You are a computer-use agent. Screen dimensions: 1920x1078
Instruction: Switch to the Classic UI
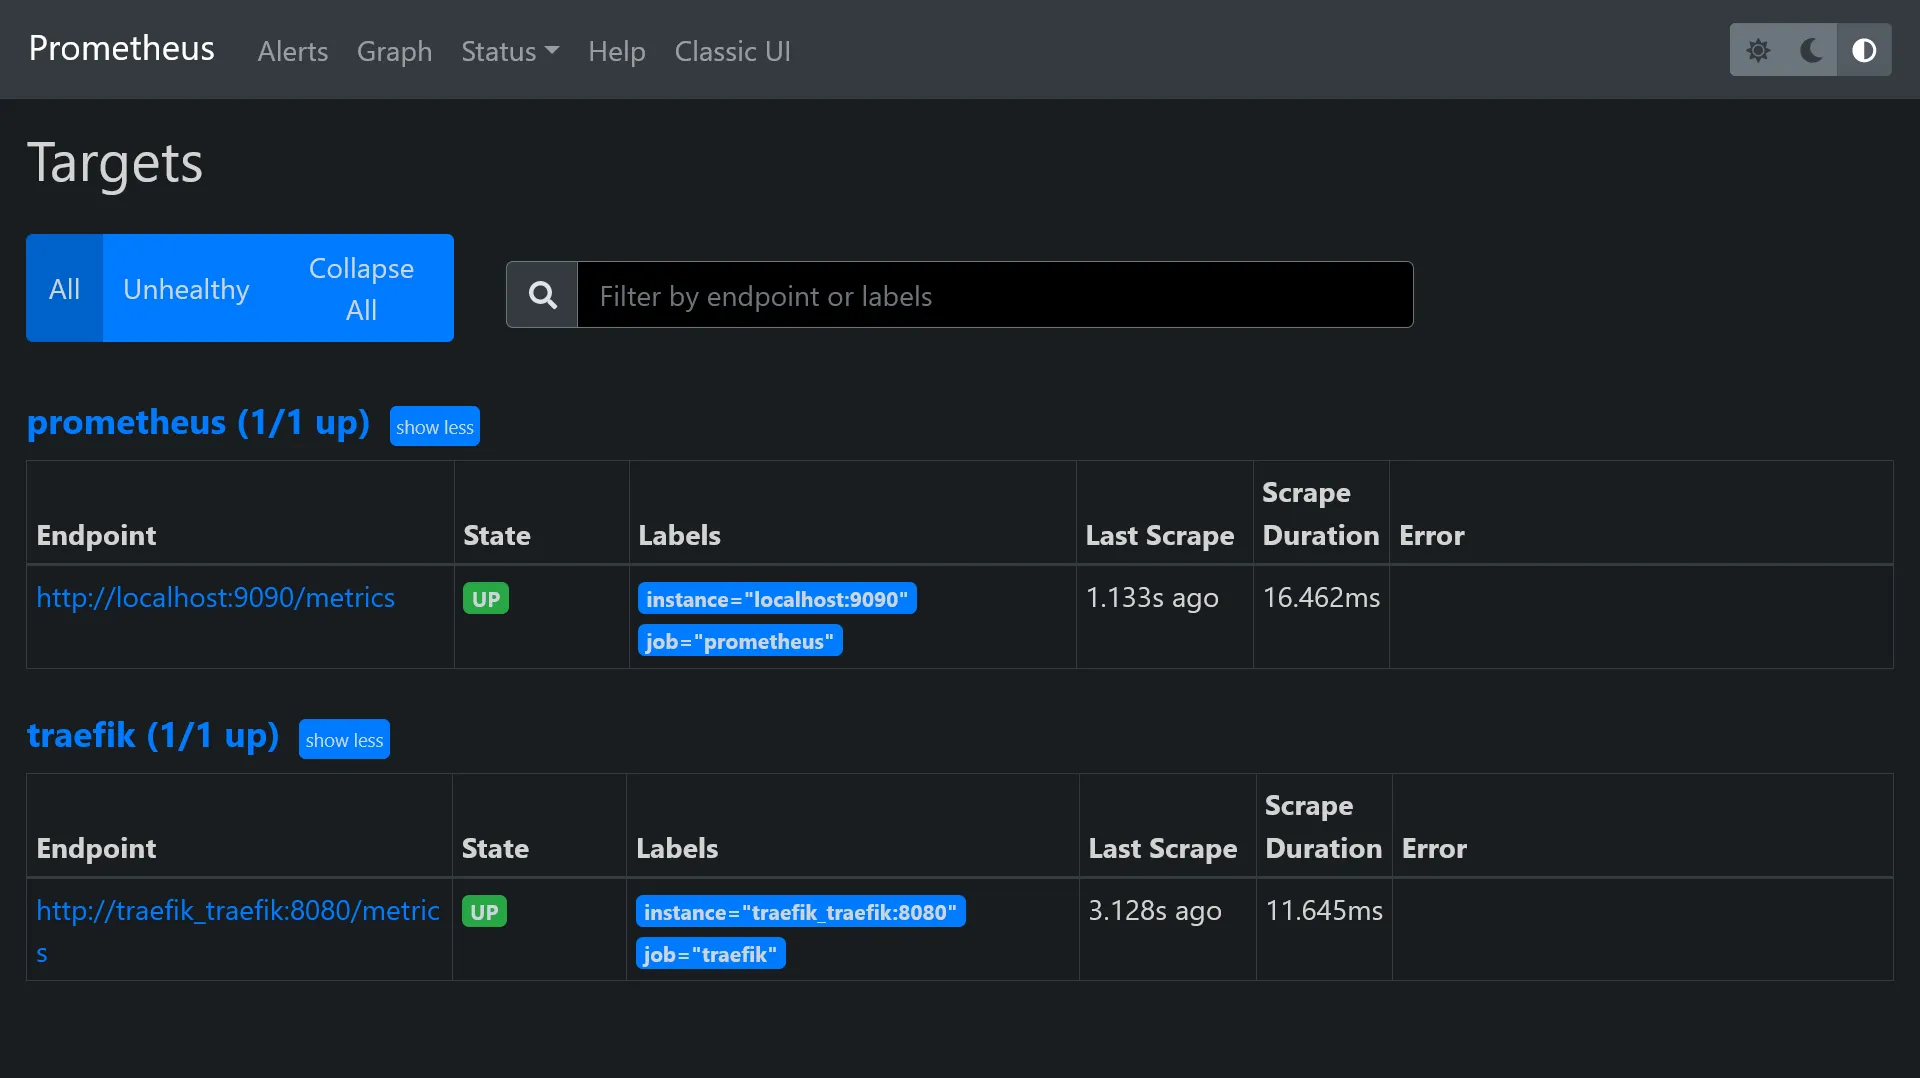coord(732,51)
